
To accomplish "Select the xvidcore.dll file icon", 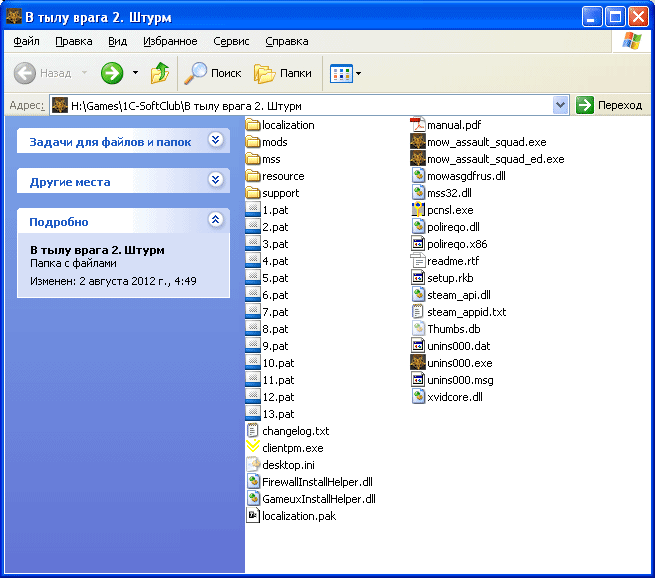I will pos(418,396).
